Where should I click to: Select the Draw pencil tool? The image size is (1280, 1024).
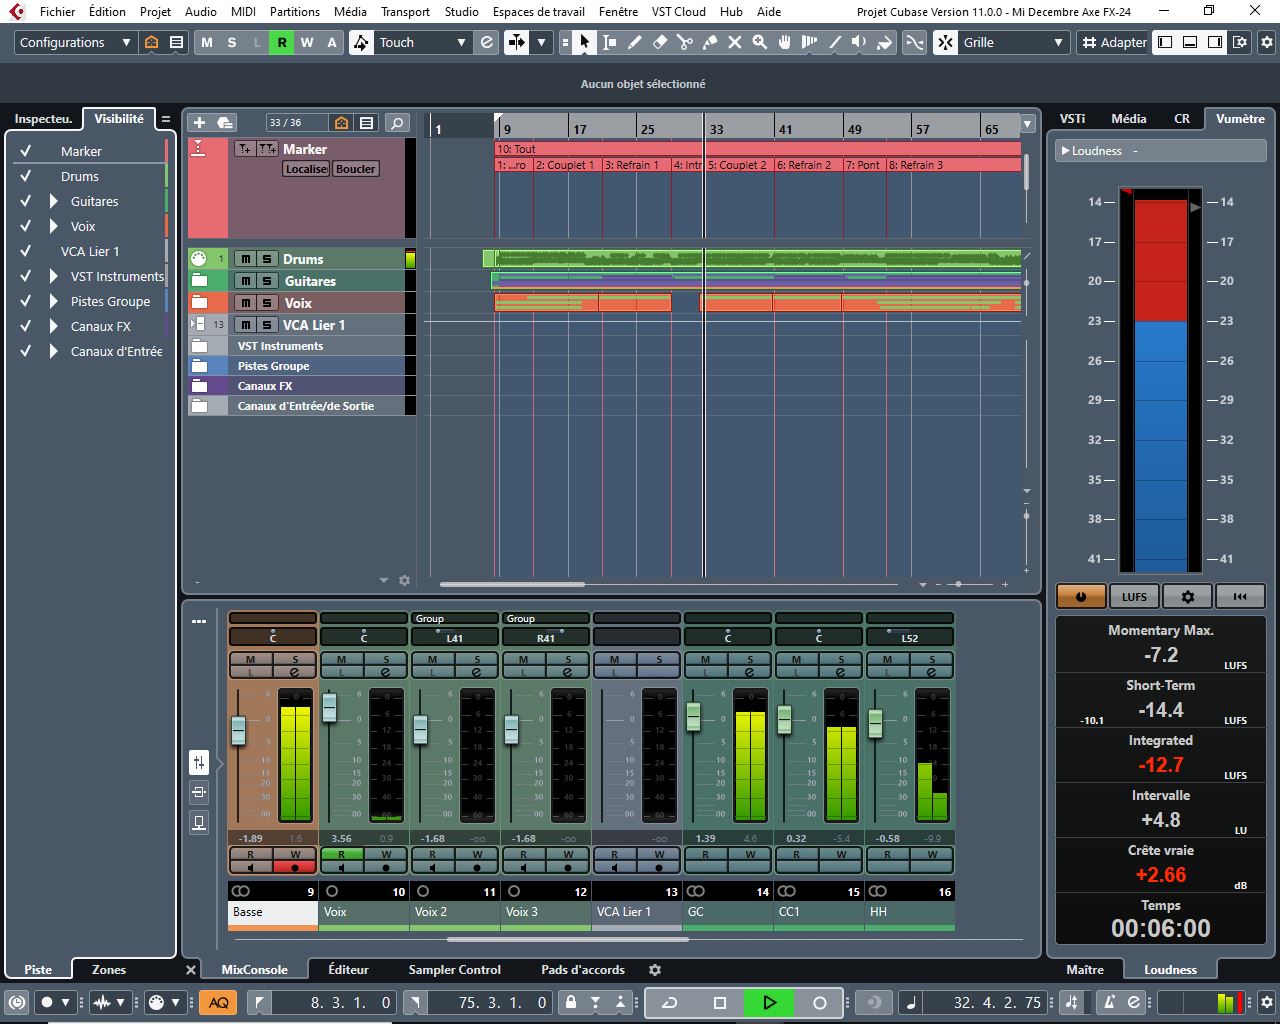click(x=634, y=42)
